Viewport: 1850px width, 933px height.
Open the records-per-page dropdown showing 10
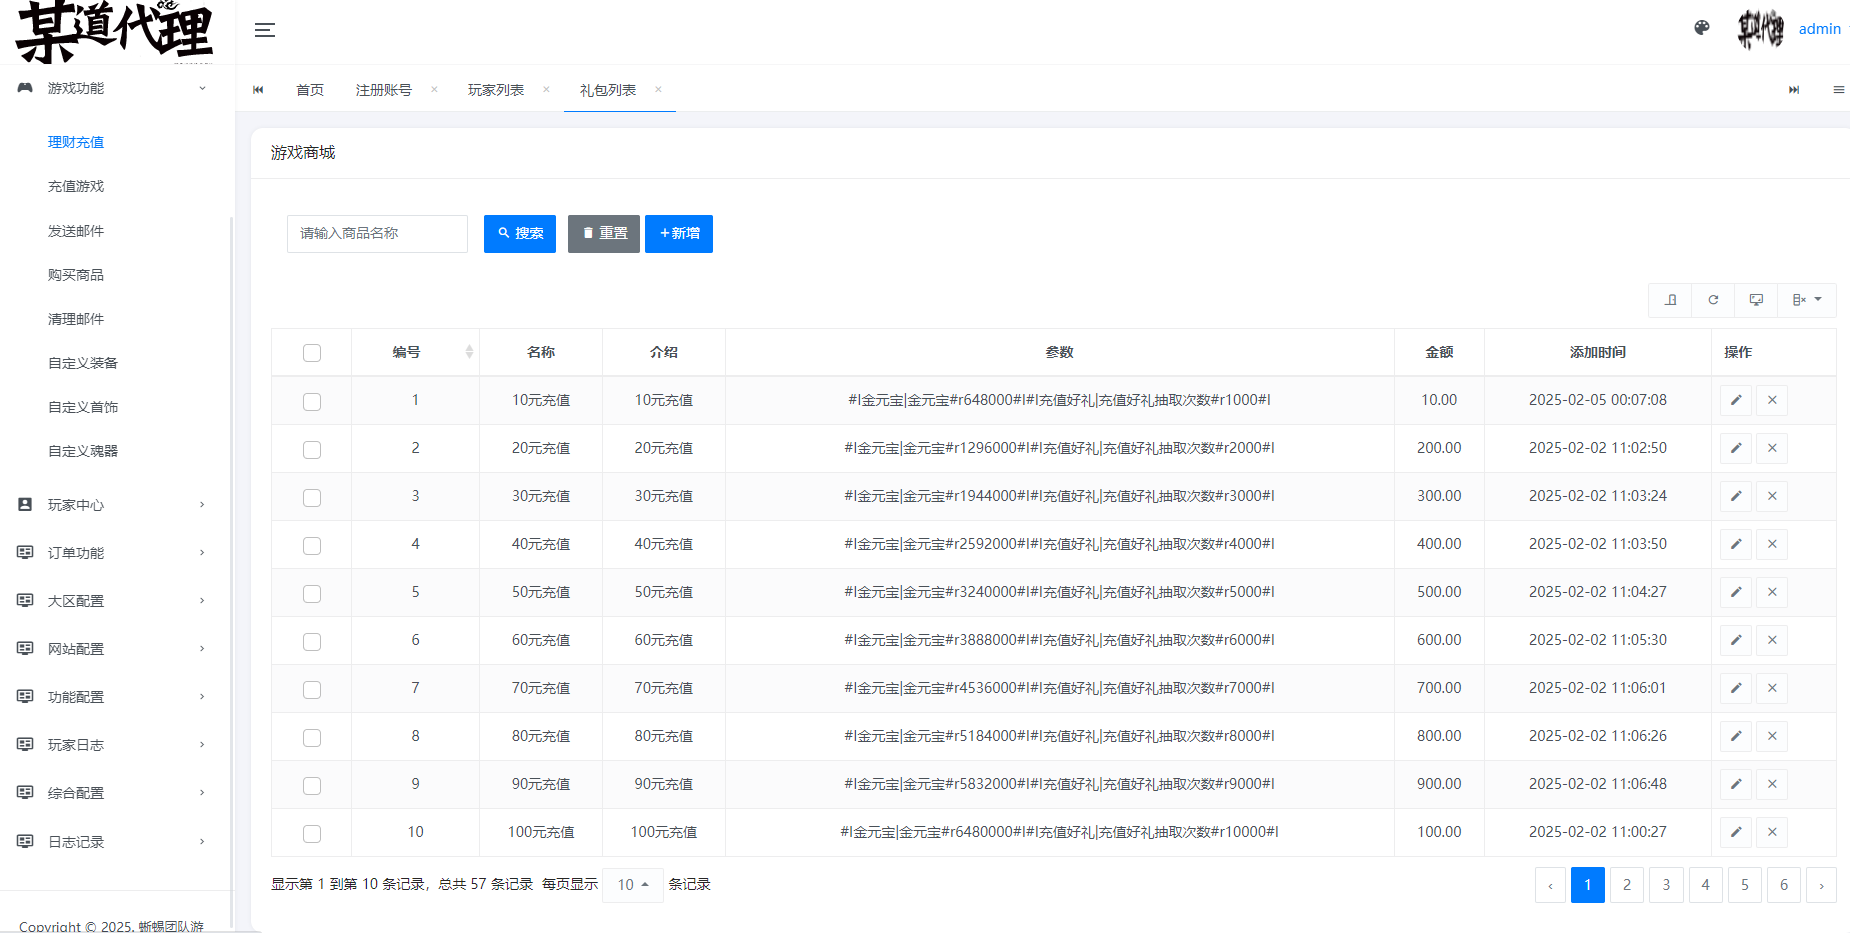tap(632, 885)
